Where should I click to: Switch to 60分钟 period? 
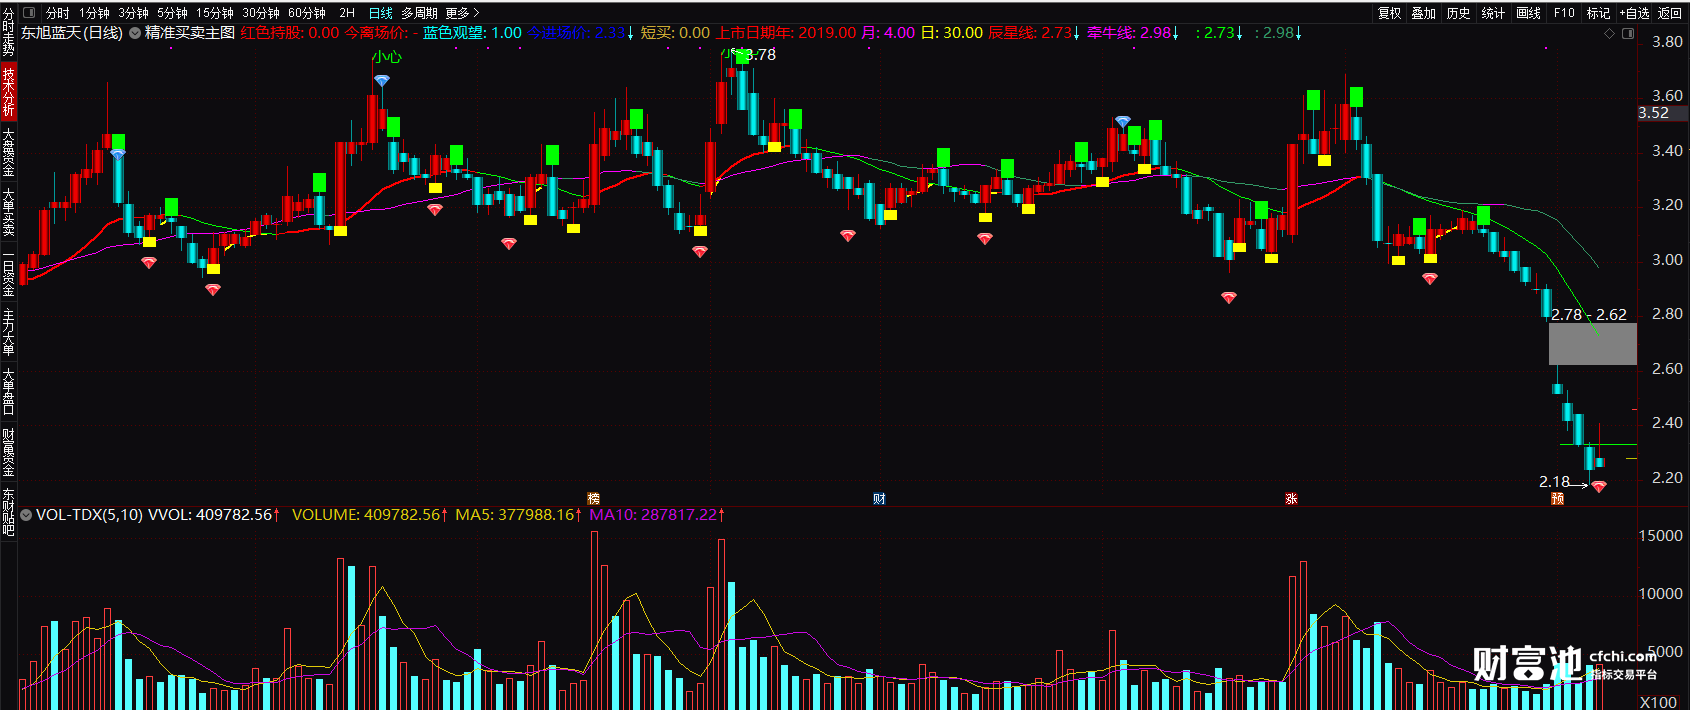point(307,13)
